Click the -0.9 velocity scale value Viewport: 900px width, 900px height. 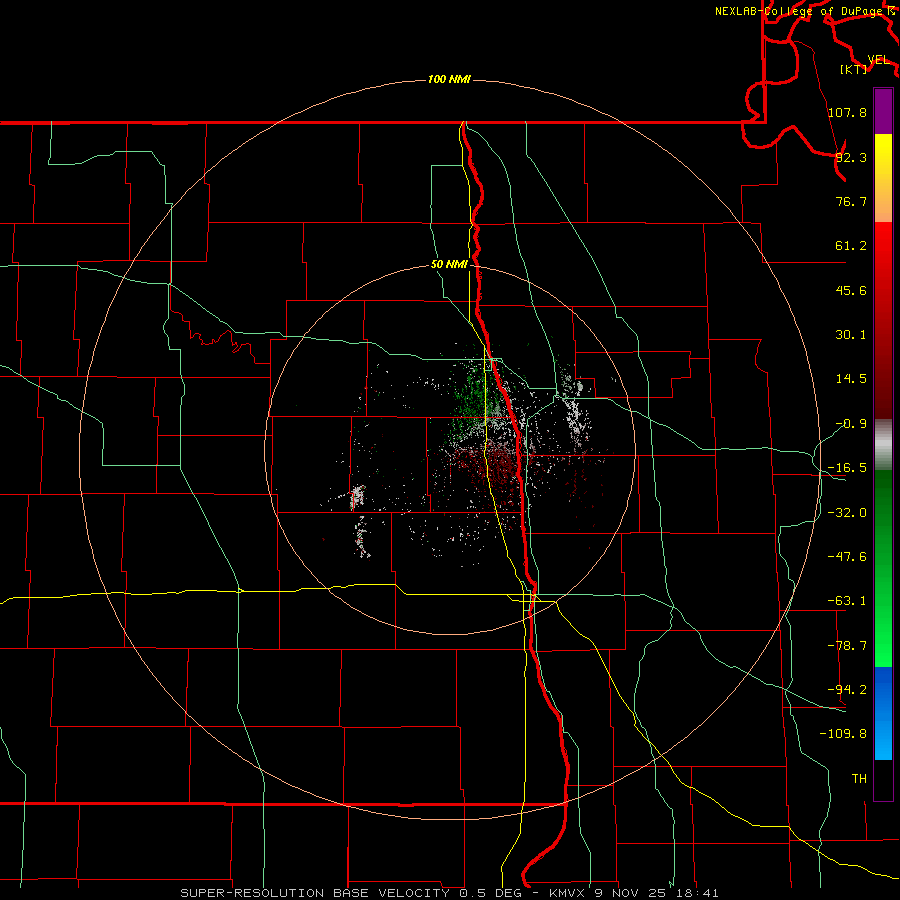pos(851,424)
